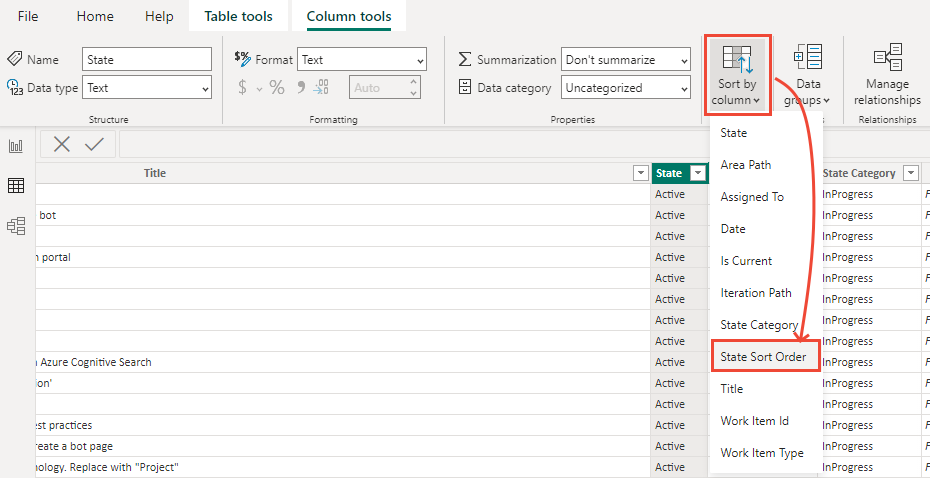Open the Home tab
This screenshot has height=480, width=931.
(95, 16)
